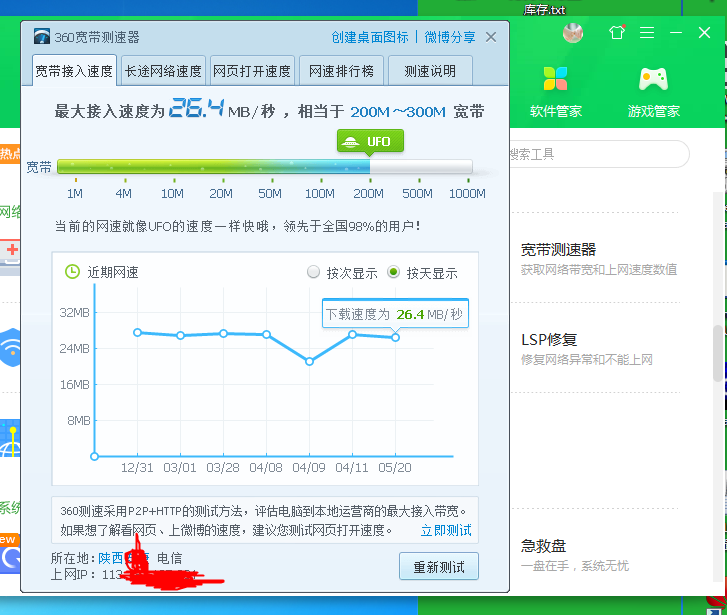Open LSP修复 tool entry in 360 window

(x=587, y=349)
